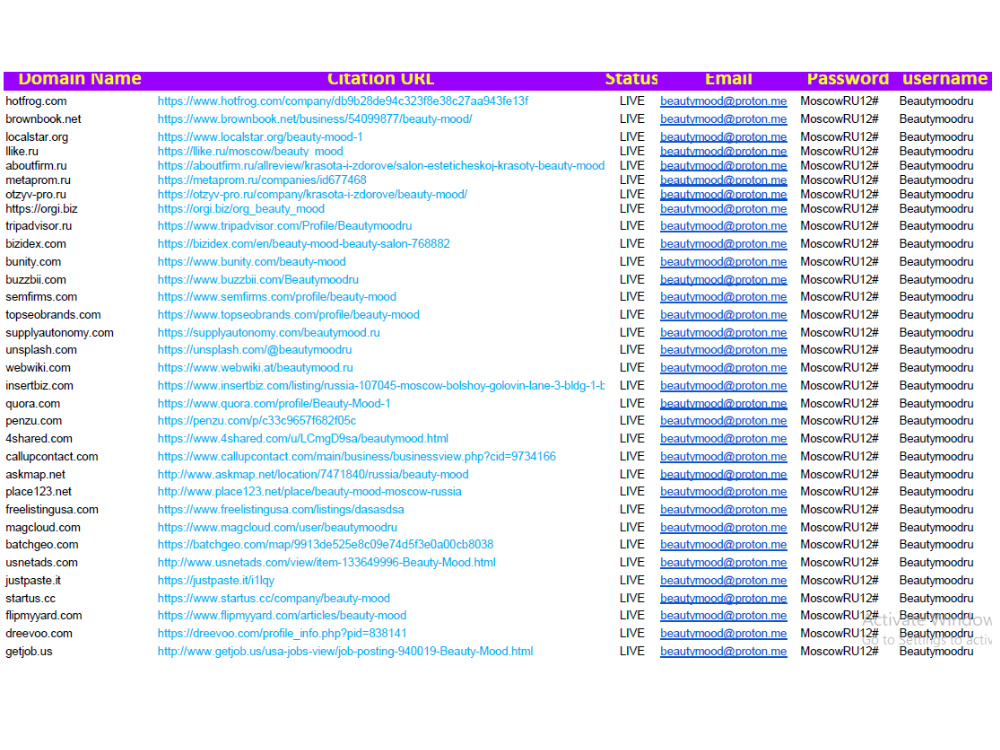Open the bizidex.com beauty salon link
The image size is (1000, 750).
click(x=304, y=244)
